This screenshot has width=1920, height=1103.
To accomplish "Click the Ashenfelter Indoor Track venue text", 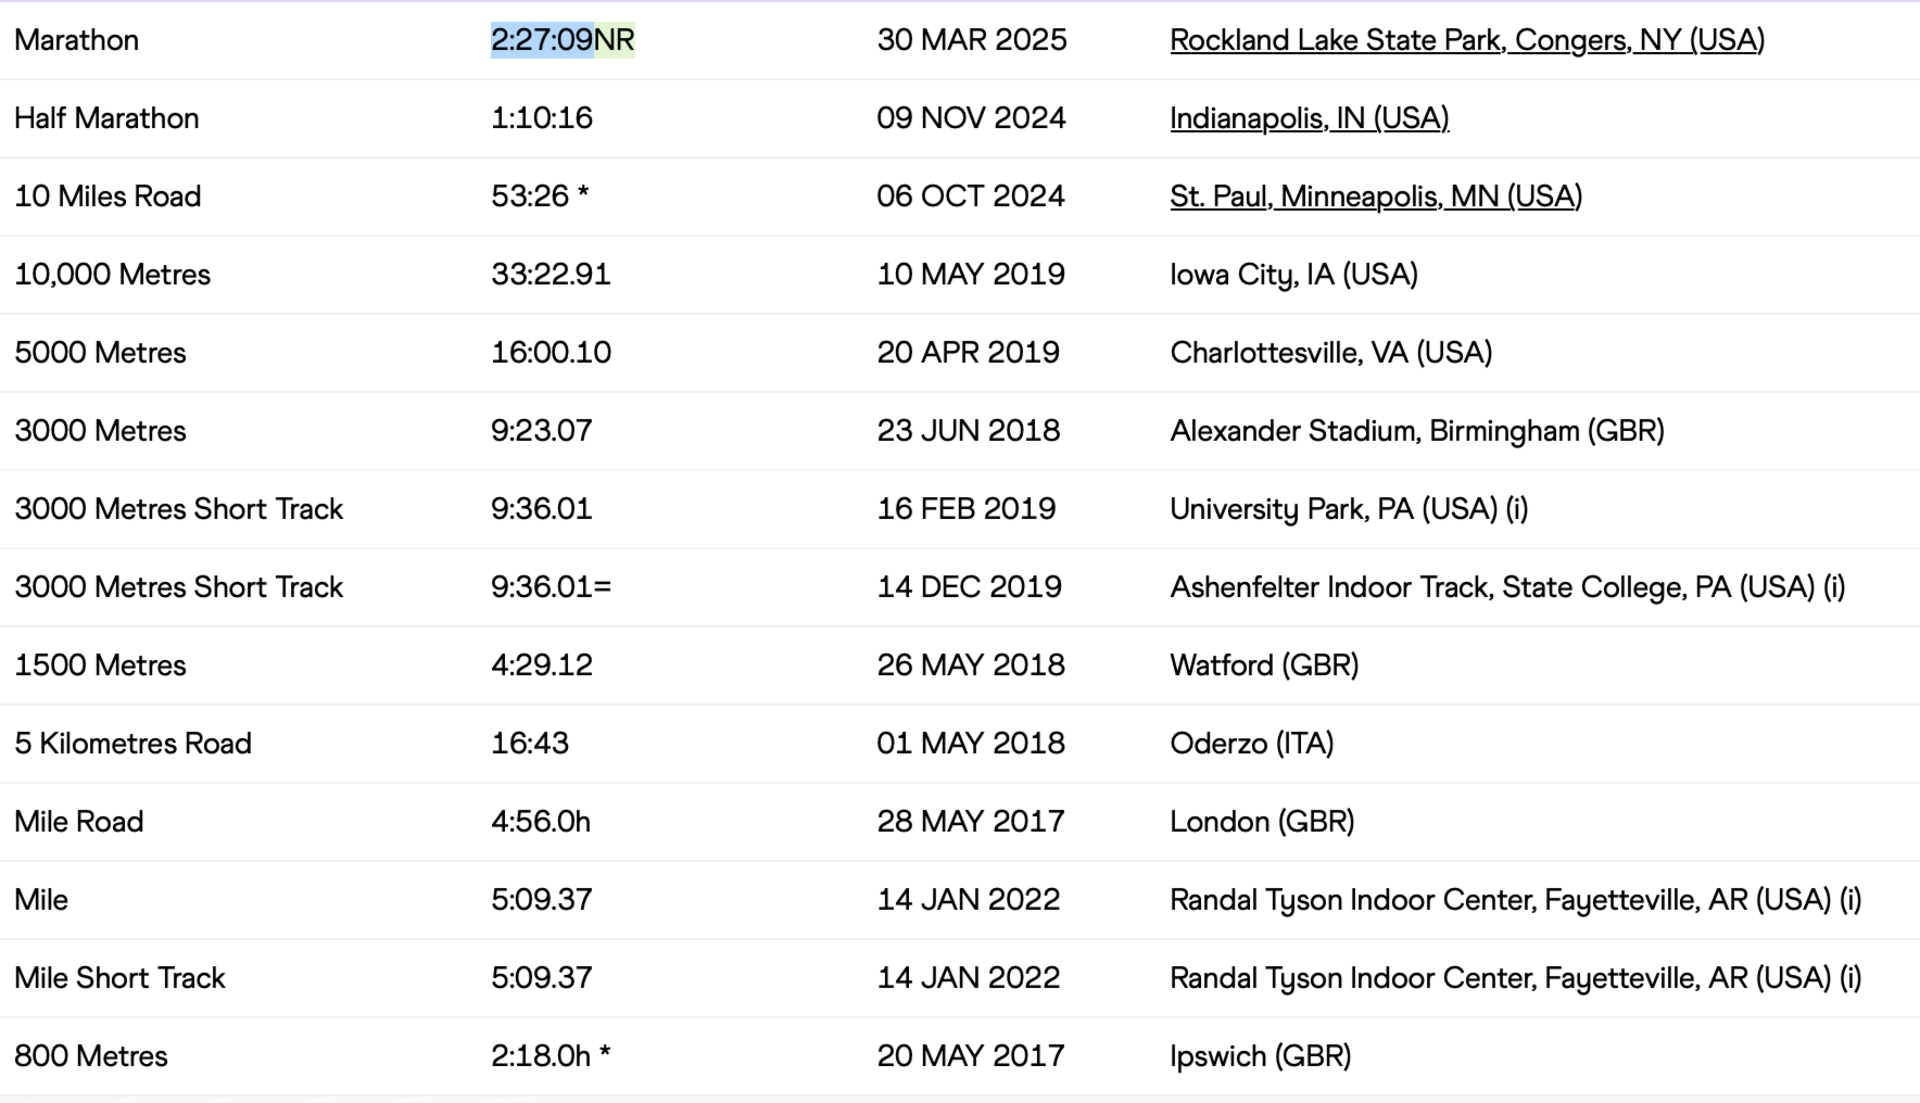I will [1507, 587].
